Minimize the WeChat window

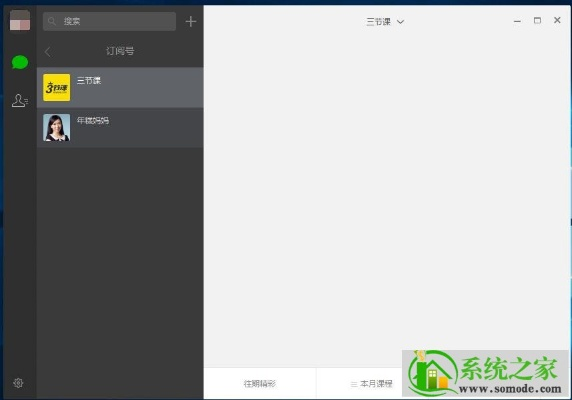(517, 21)
